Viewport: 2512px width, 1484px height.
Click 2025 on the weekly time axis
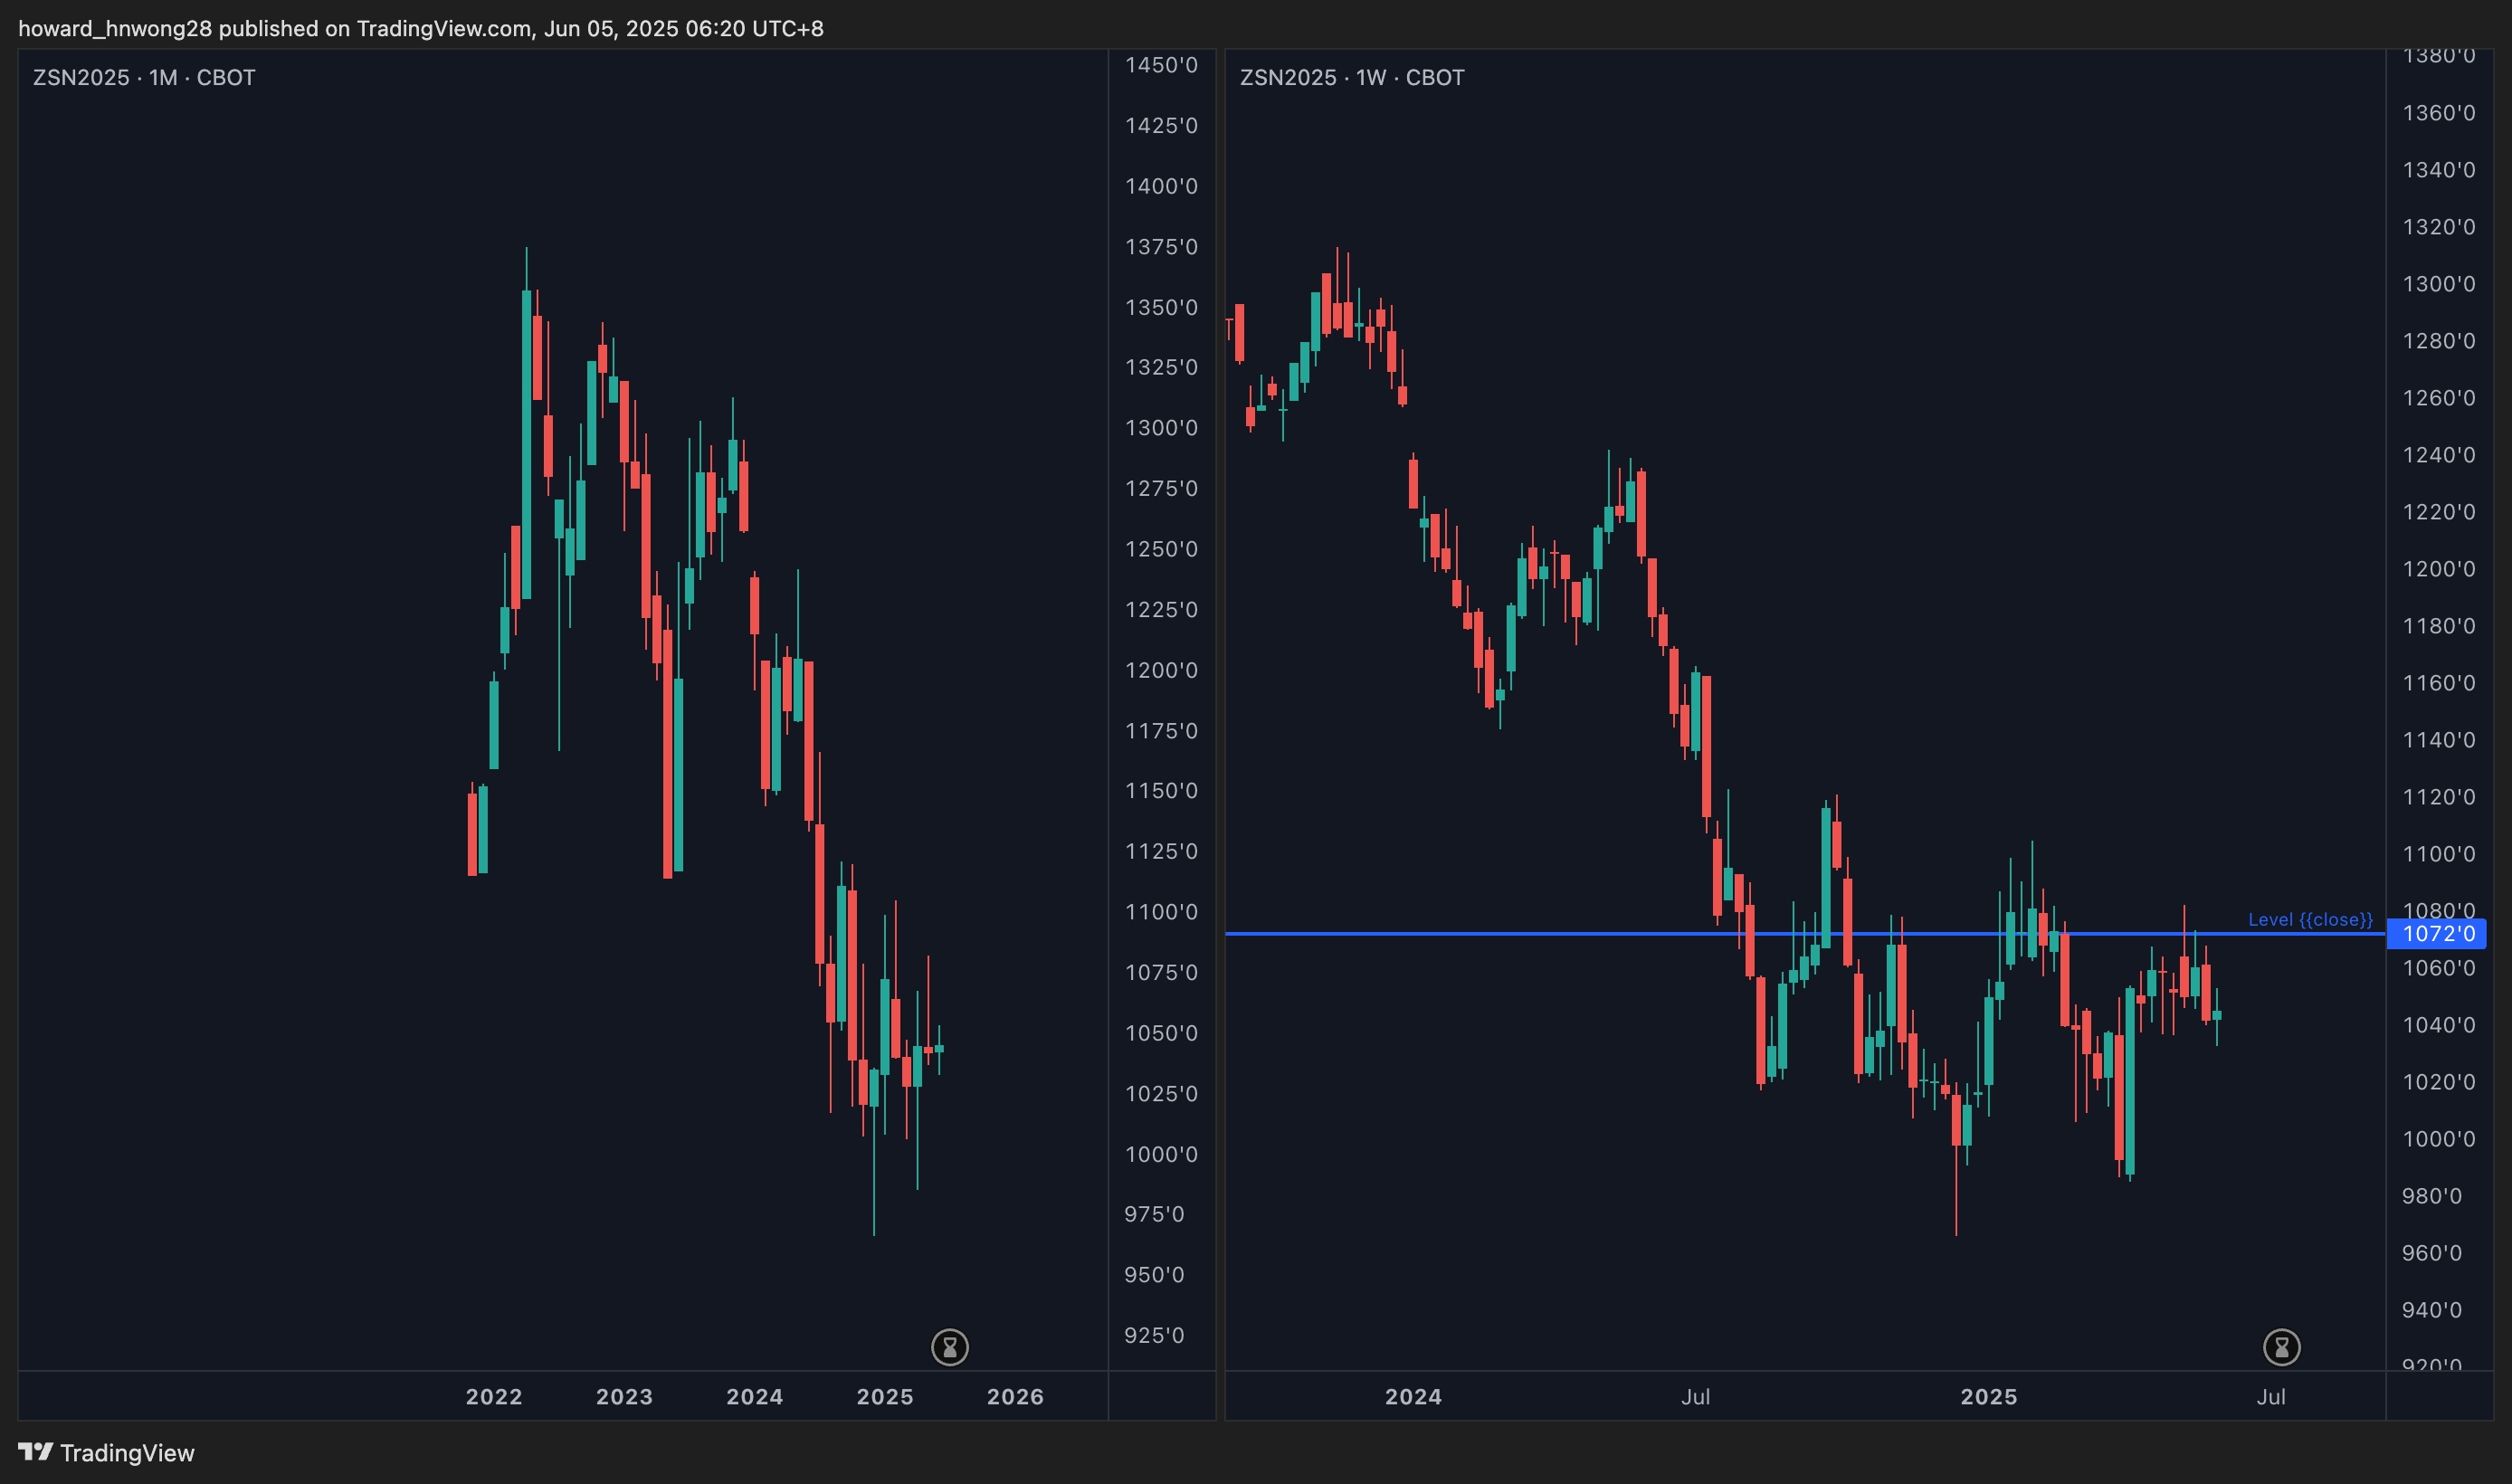(1988, 1396)
